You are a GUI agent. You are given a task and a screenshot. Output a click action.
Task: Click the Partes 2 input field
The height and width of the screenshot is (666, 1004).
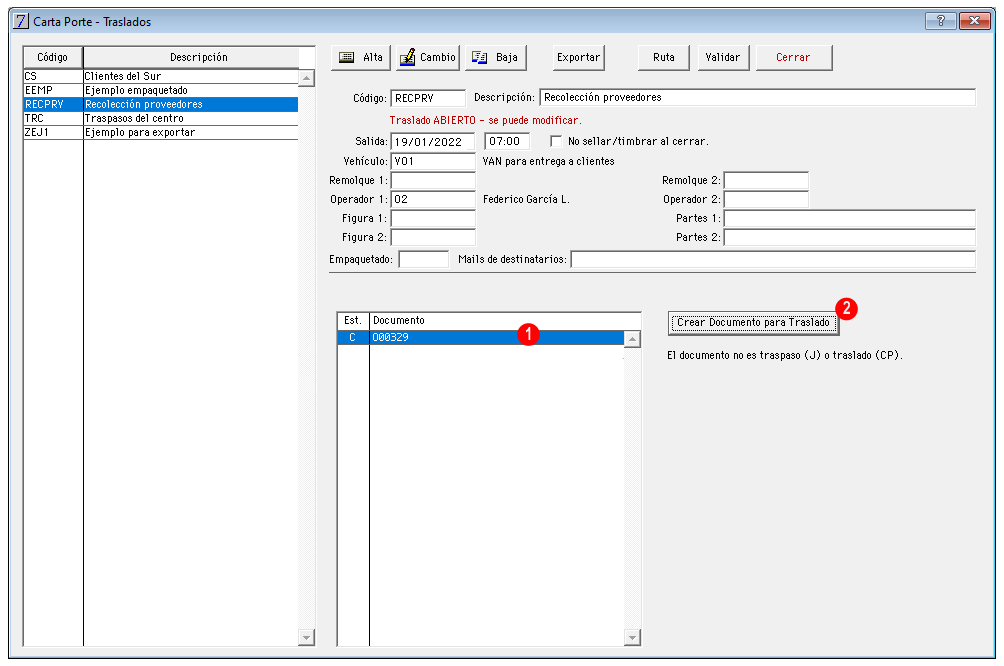[x=850, y=238]
